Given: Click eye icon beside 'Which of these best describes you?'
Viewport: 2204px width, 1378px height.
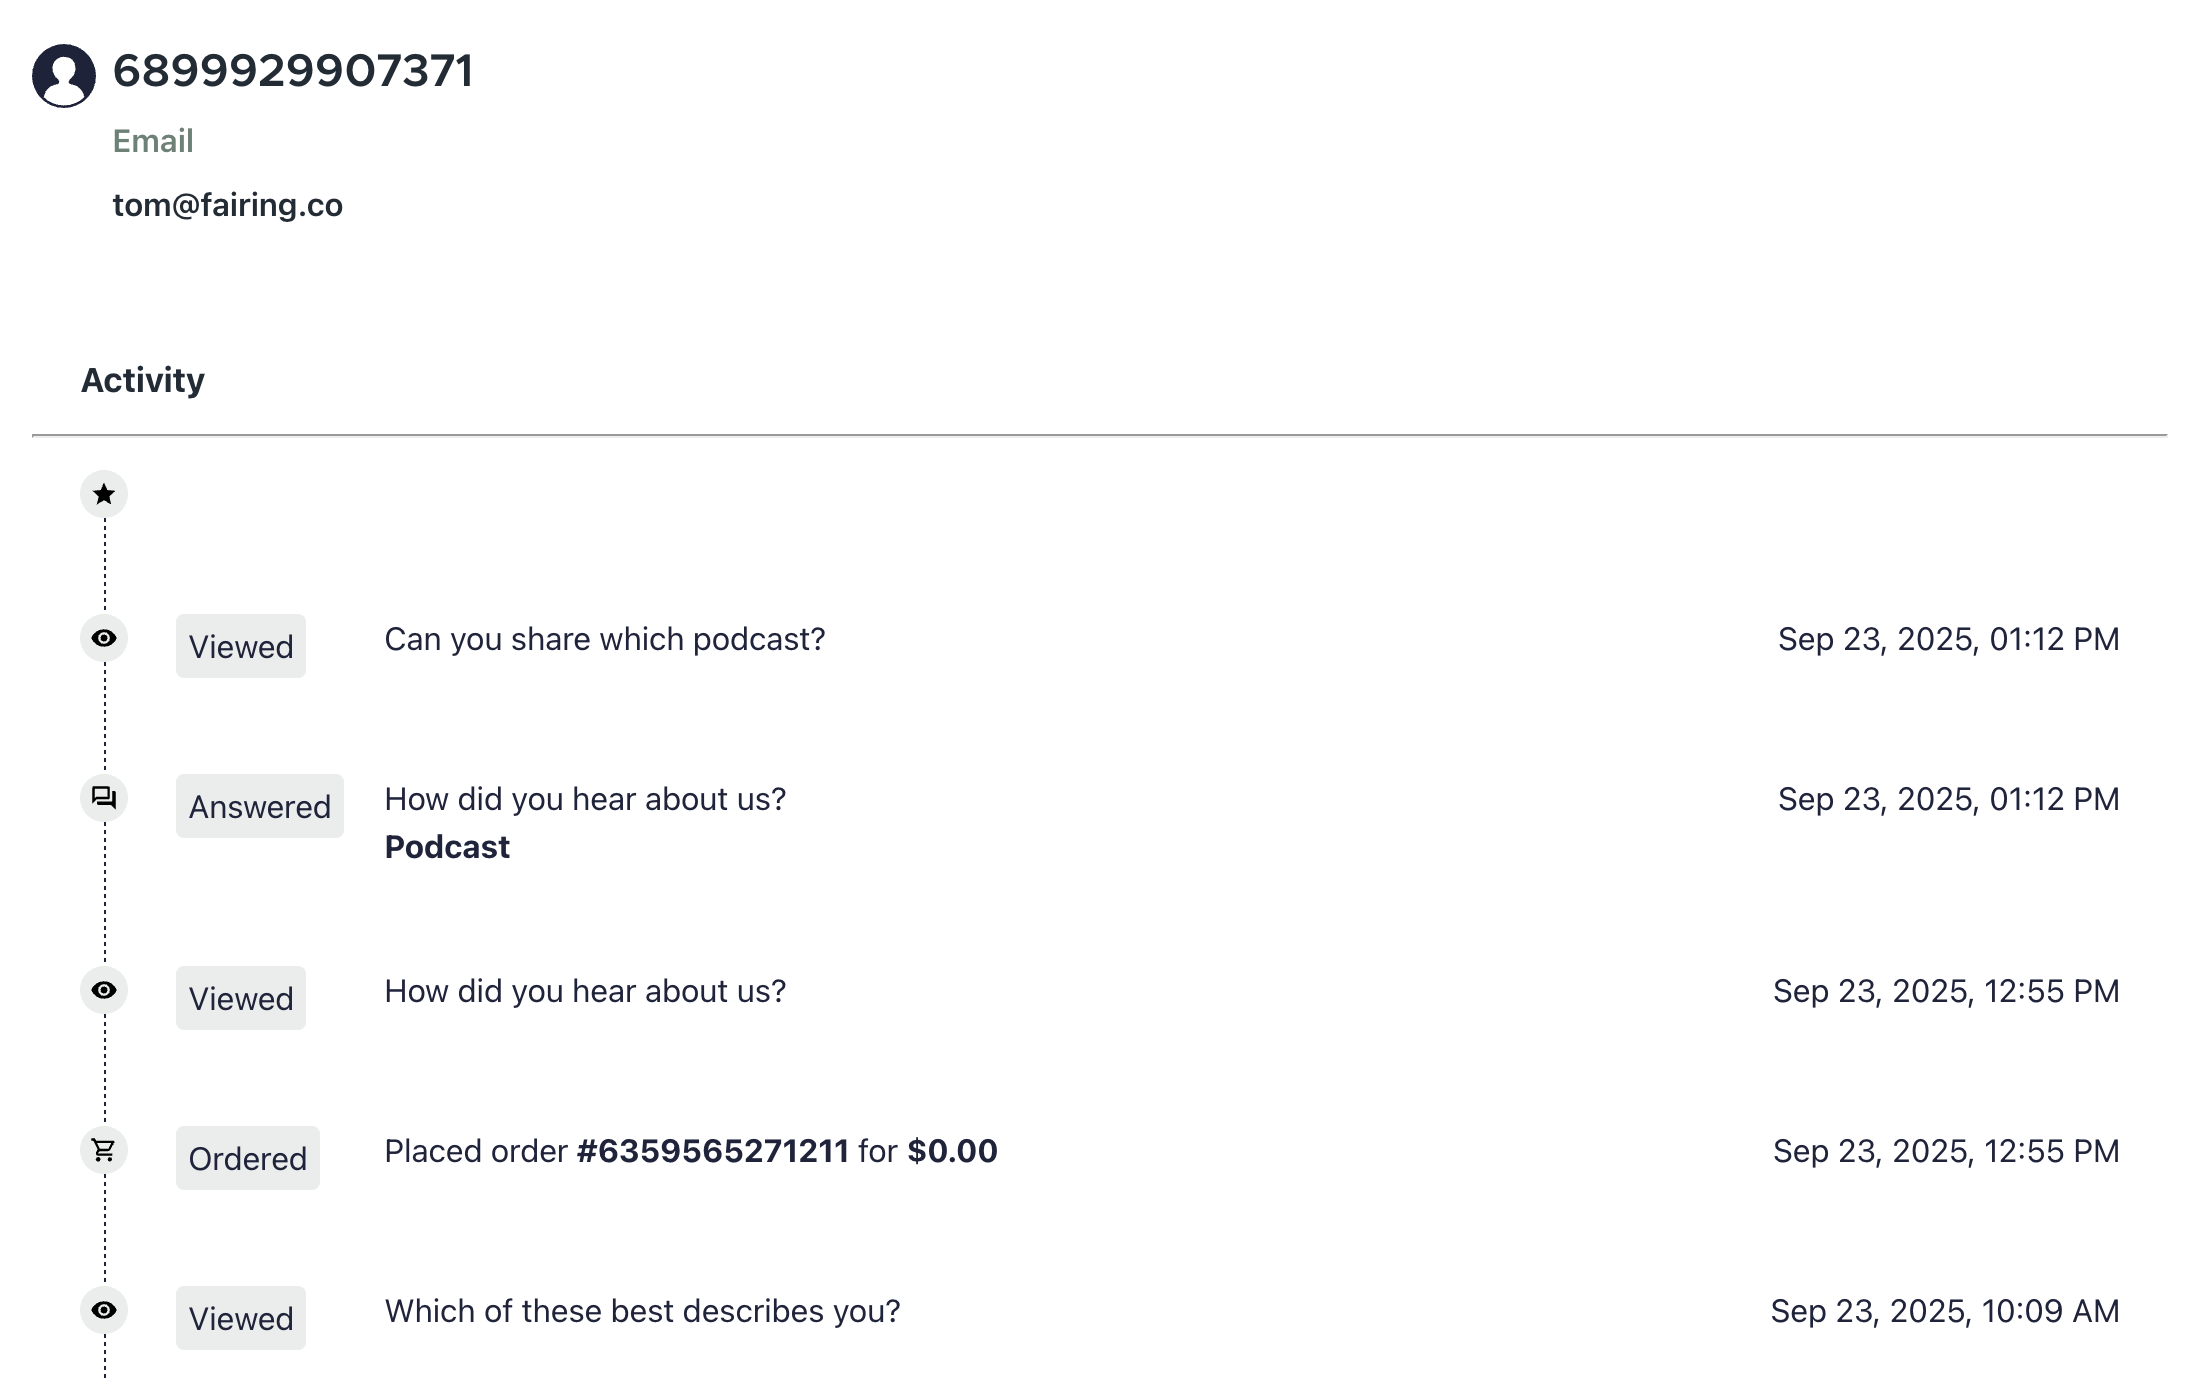Looking at the screenshot, I should click(x=104, y=1310).
